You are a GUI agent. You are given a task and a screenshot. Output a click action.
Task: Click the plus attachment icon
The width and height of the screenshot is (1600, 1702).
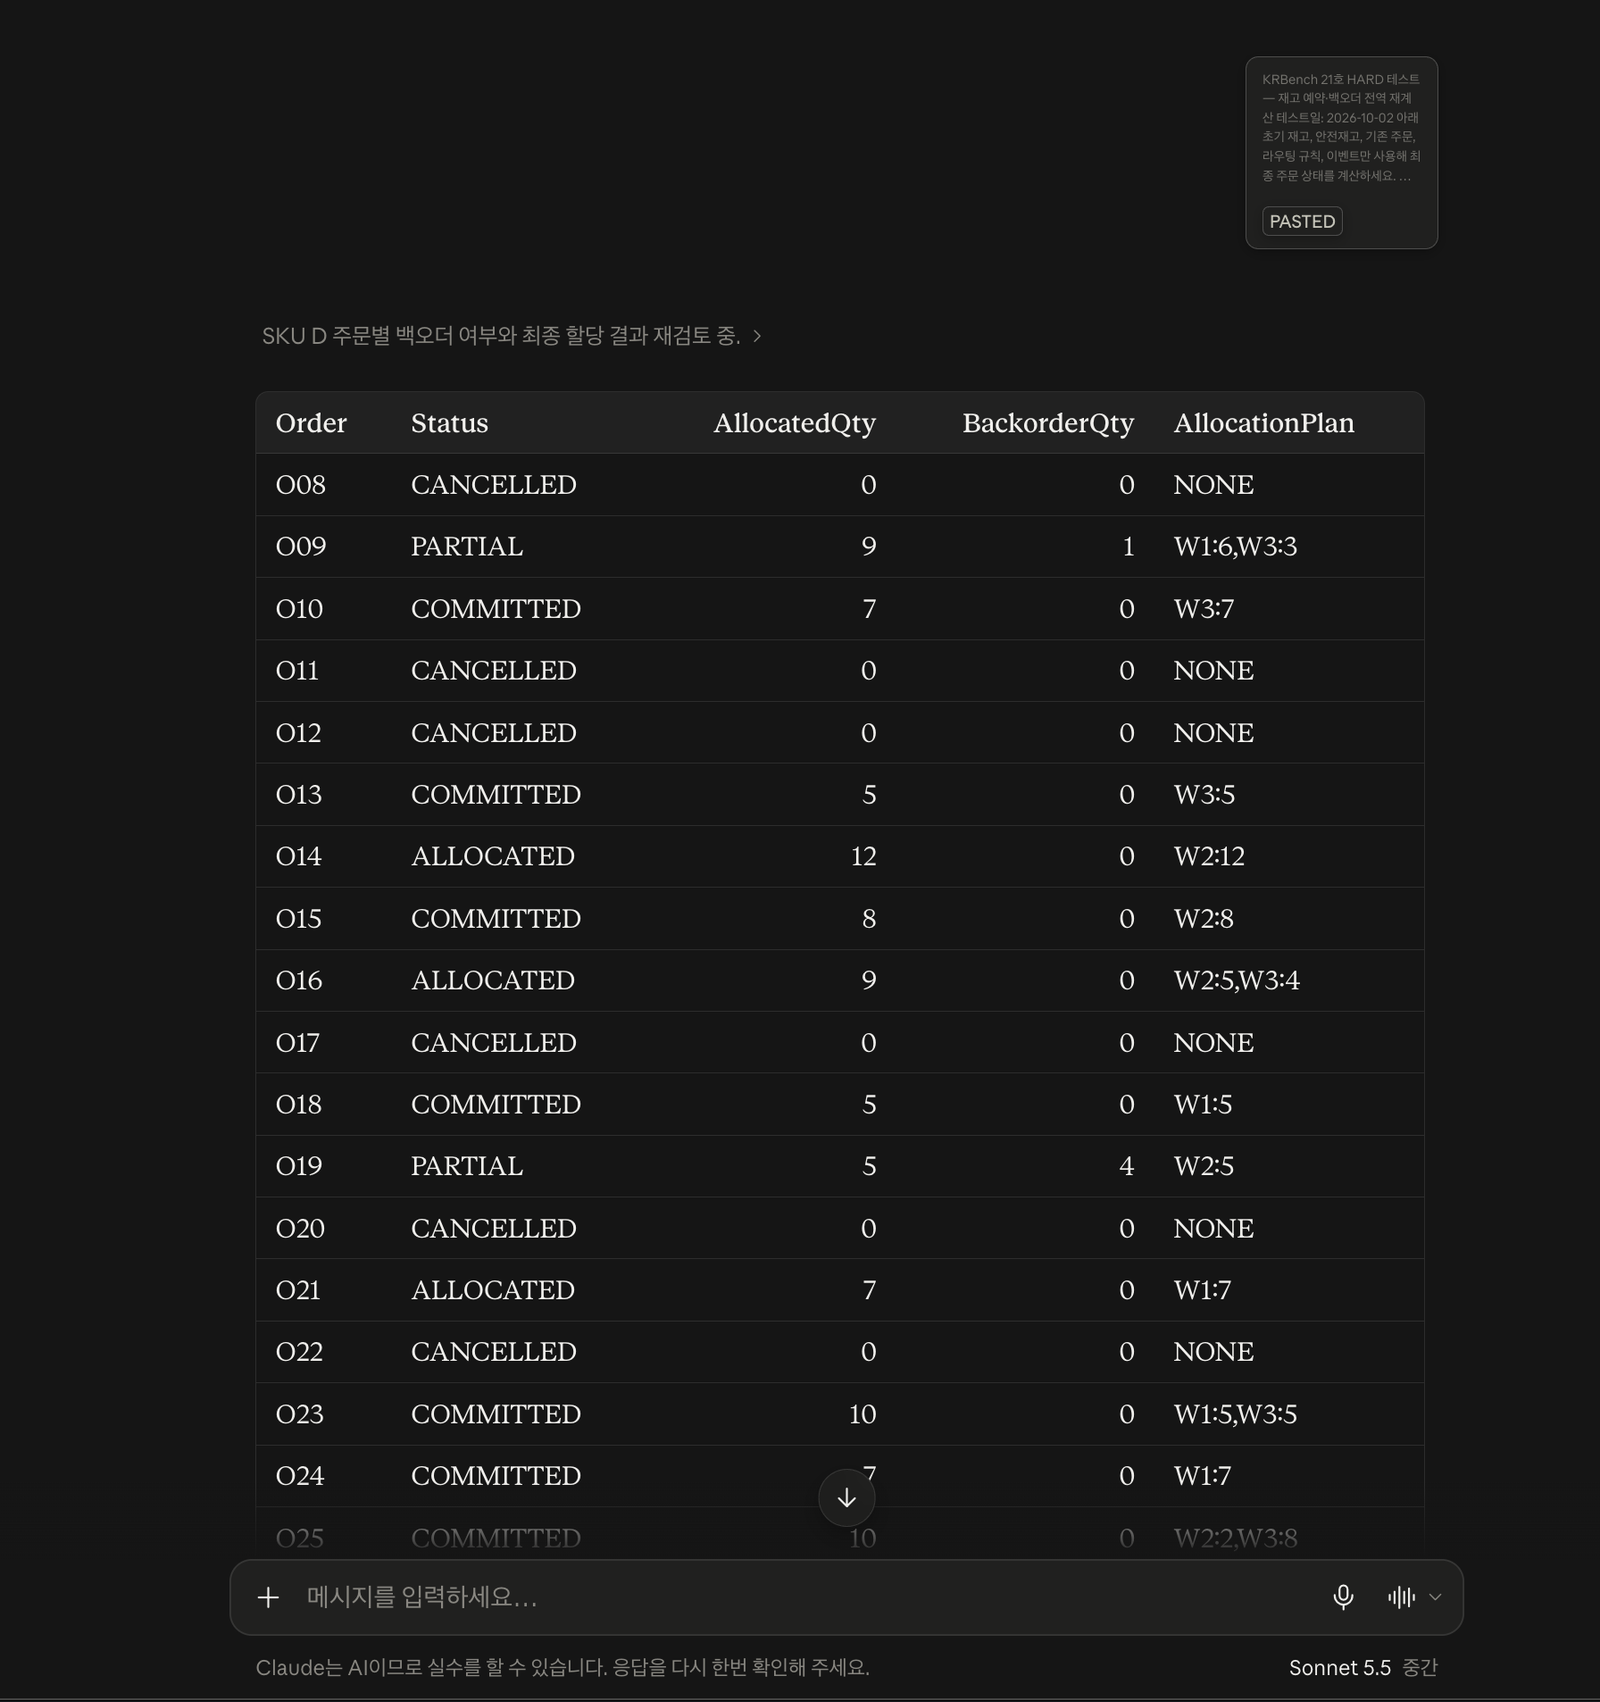tap(268, 1597)
